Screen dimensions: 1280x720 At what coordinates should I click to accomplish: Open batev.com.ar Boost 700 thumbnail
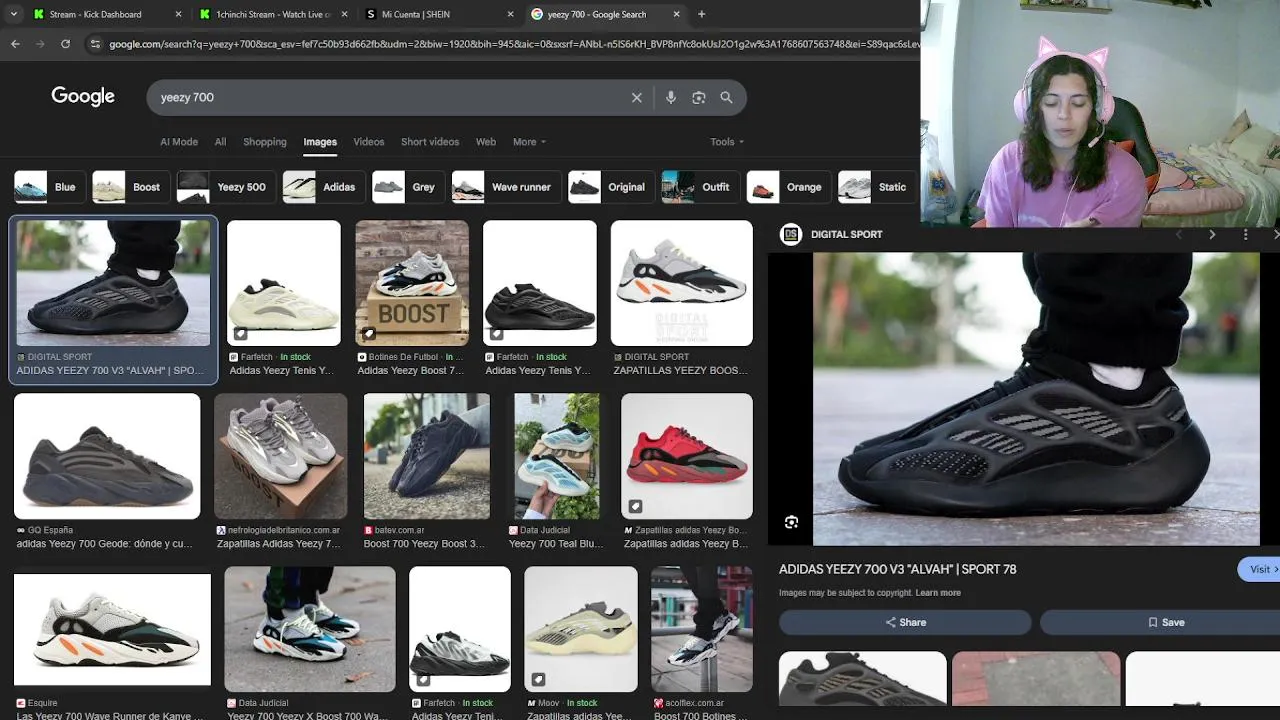(x=427, y=457)
